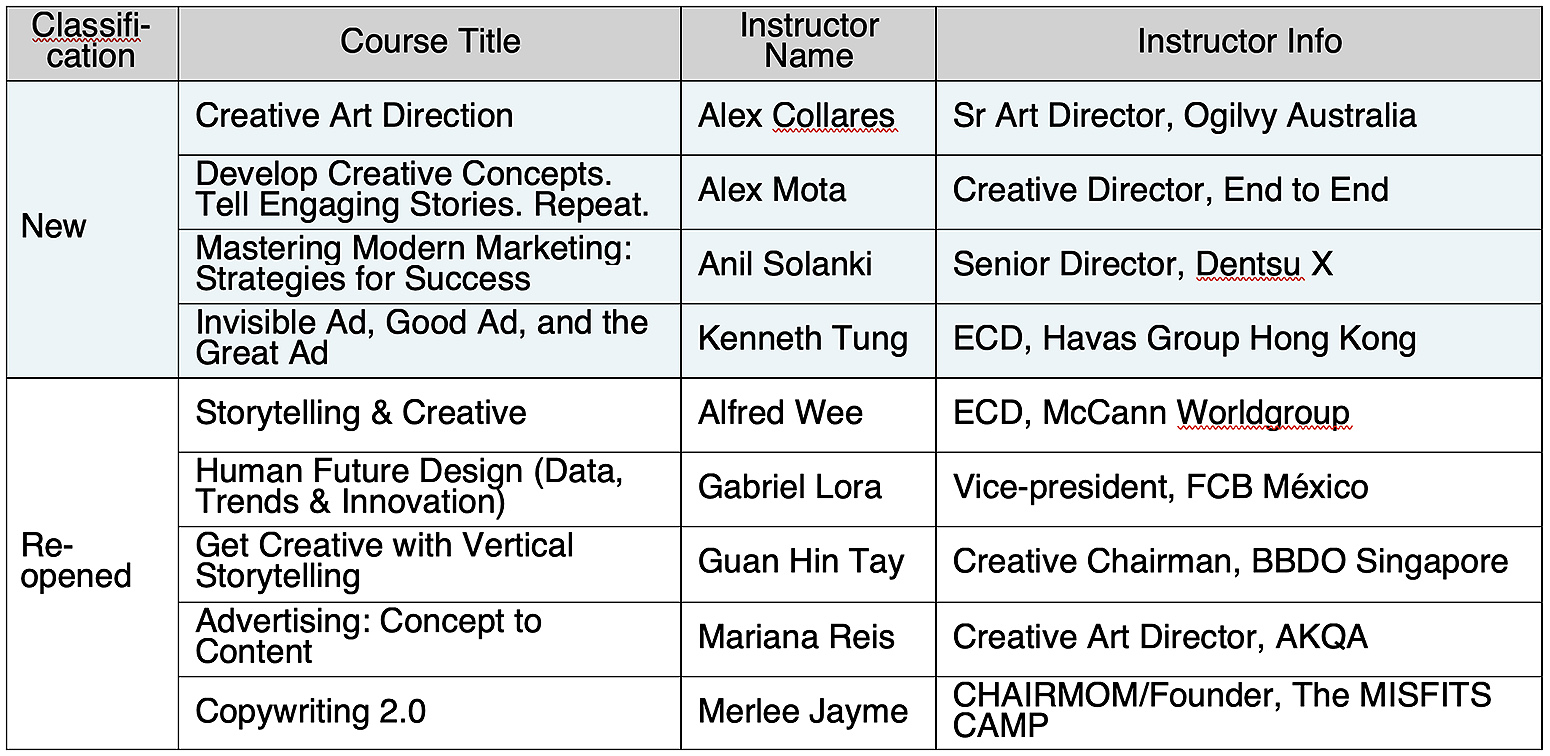The height and width of the screenshot is (756, 1550).
Task: Select the Alex Collares name cell
Action: (x=808, y=117)
